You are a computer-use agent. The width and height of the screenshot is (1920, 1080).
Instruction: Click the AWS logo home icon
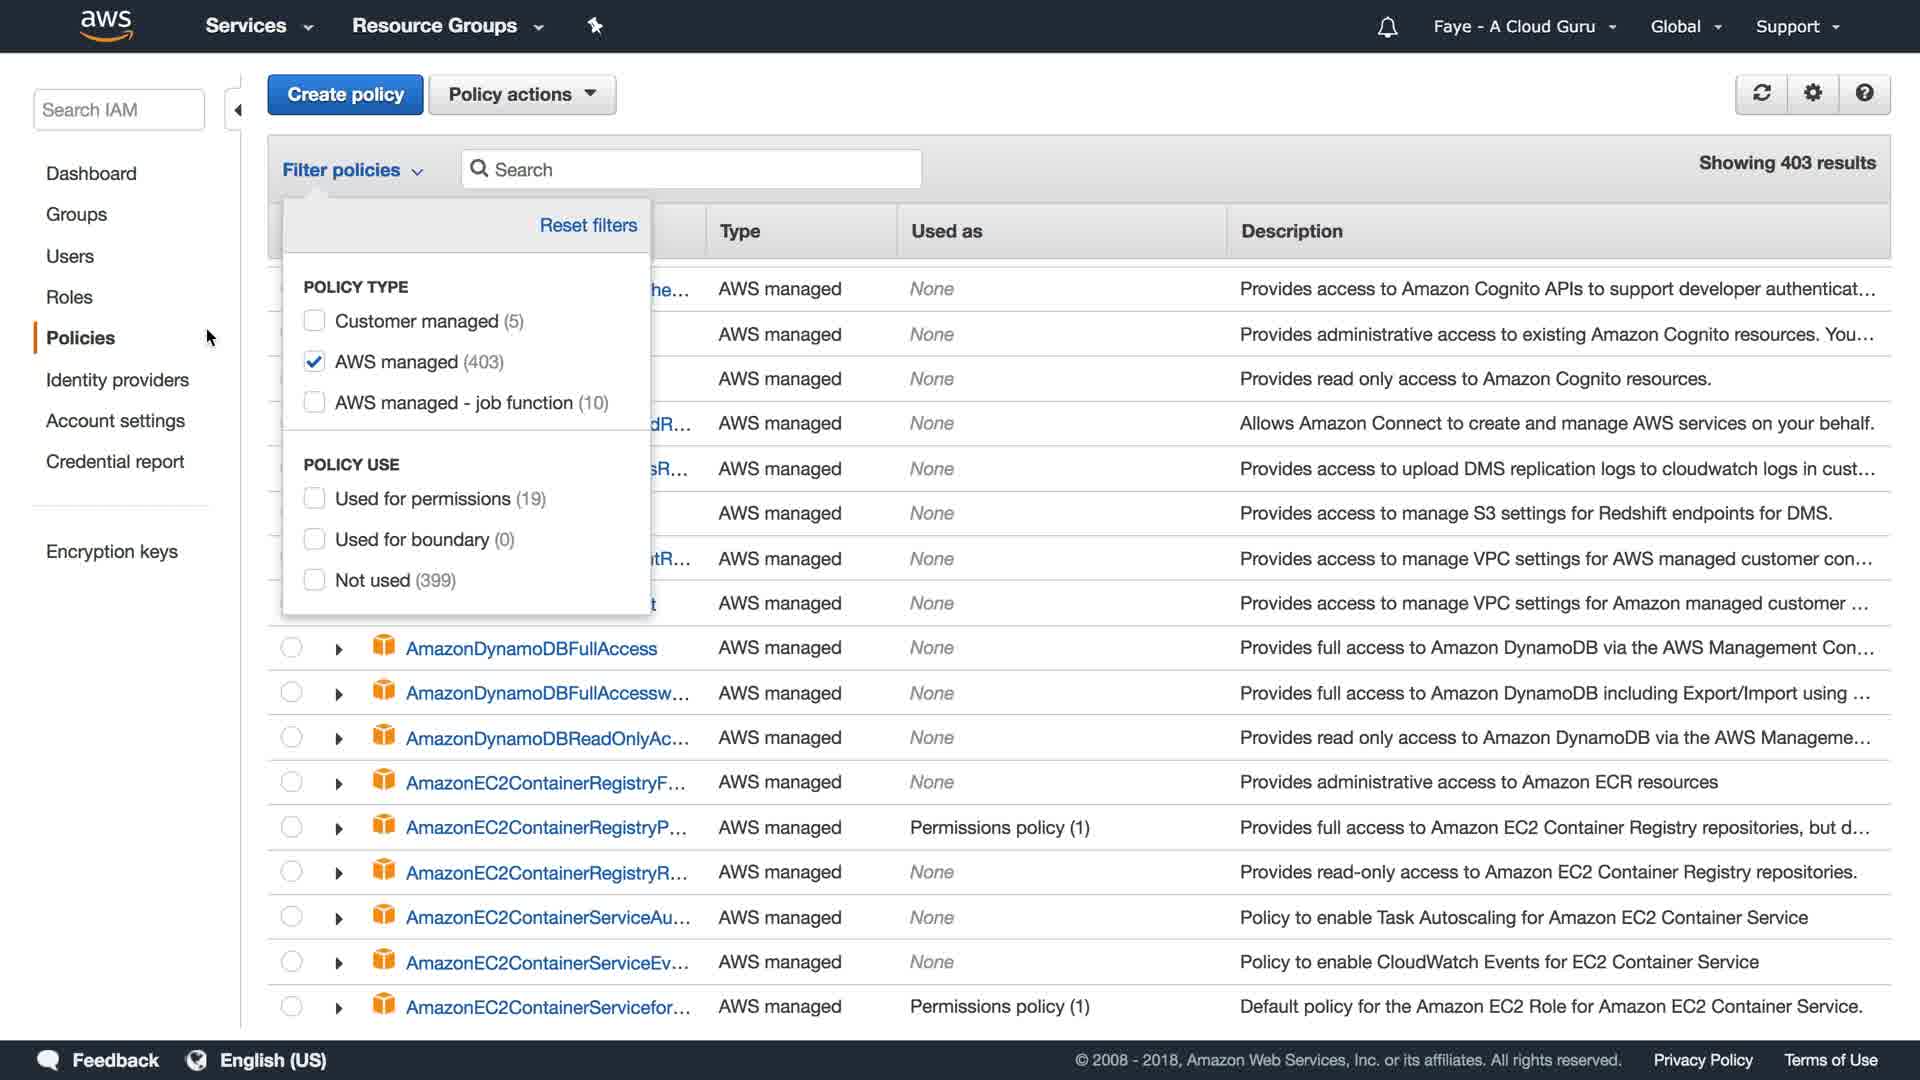pyautogui.click(x=106, y=26)
